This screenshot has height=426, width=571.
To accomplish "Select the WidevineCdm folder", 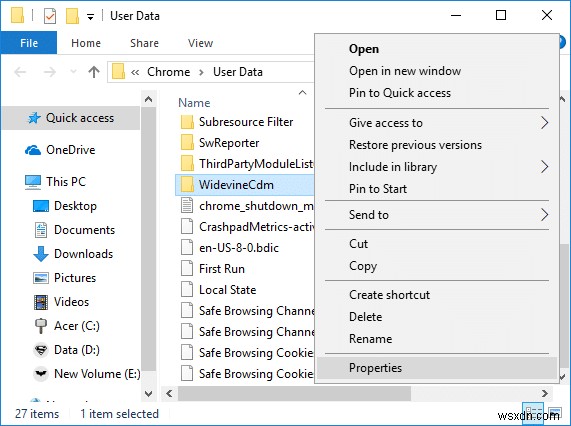I will tap(245, 185).
